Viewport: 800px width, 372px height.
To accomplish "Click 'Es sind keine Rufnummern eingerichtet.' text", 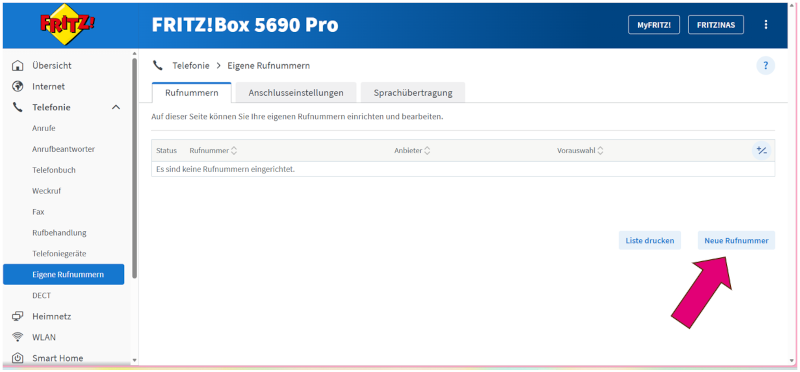I will (x=226, y=169).
